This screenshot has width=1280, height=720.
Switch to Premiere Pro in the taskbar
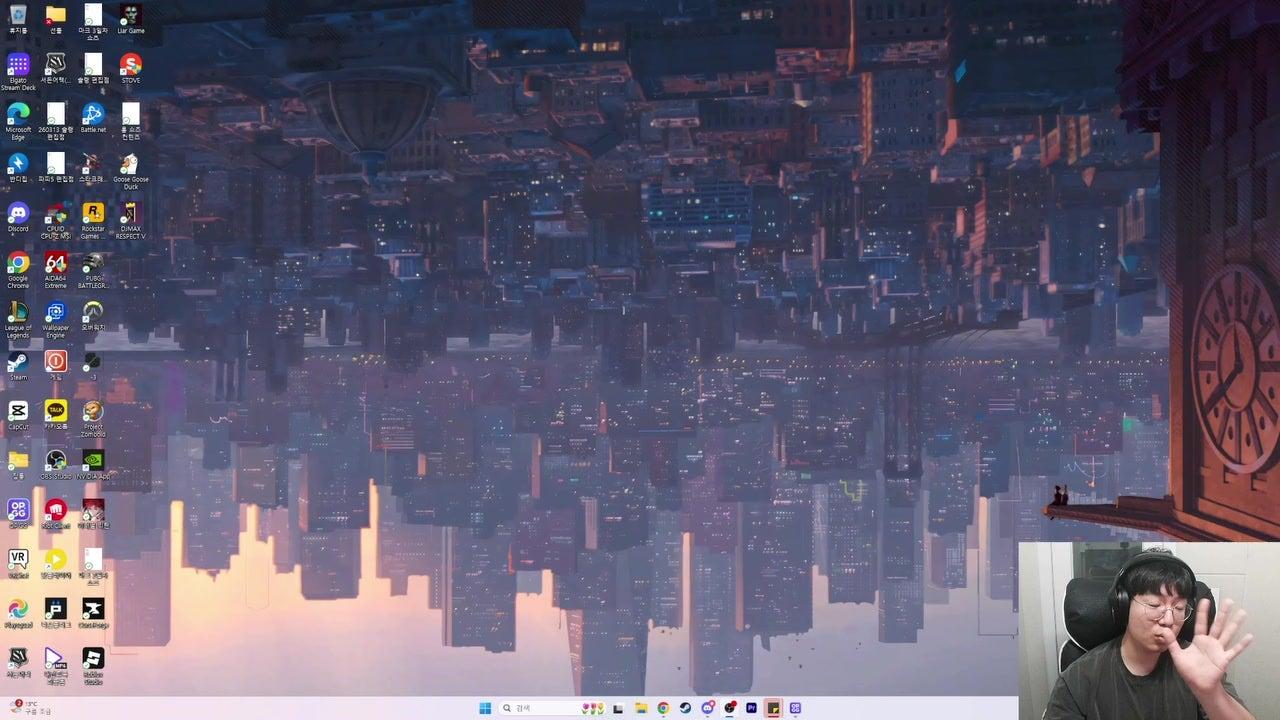[751, 708]
